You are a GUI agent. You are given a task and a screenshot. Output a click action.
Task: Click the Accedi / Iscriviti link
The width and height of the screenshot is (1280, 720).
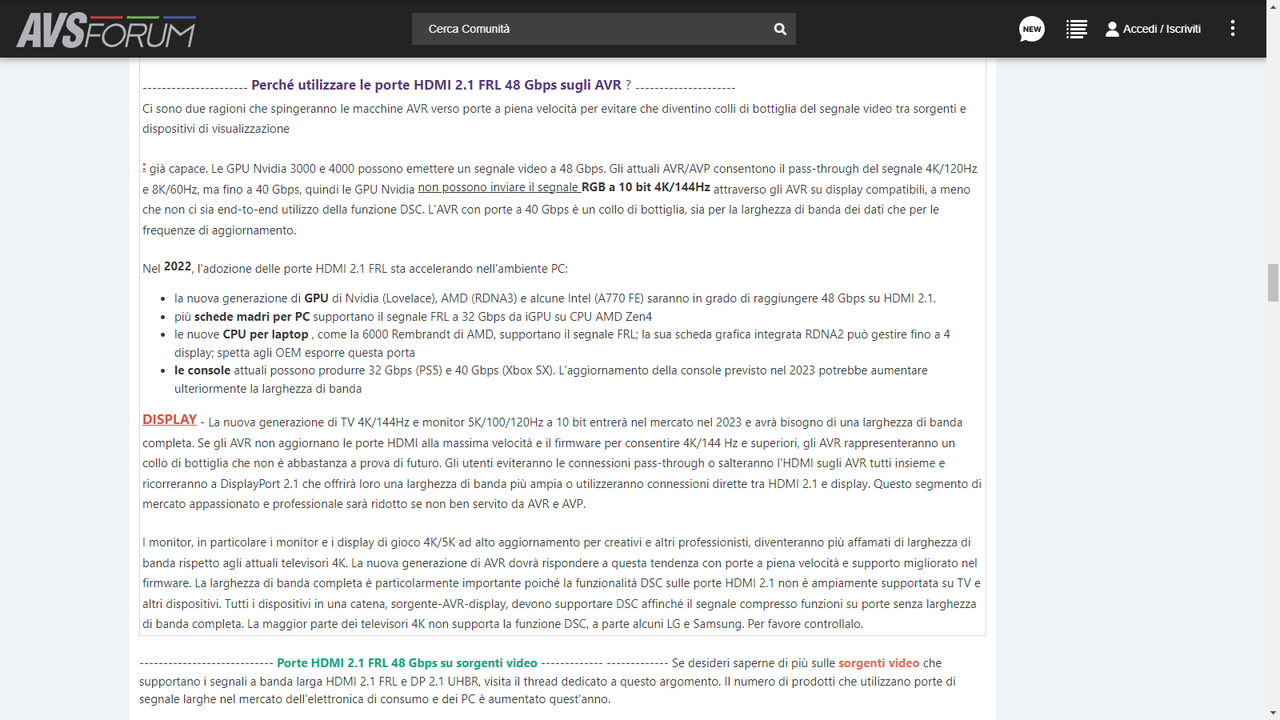tap(1162, 29)
